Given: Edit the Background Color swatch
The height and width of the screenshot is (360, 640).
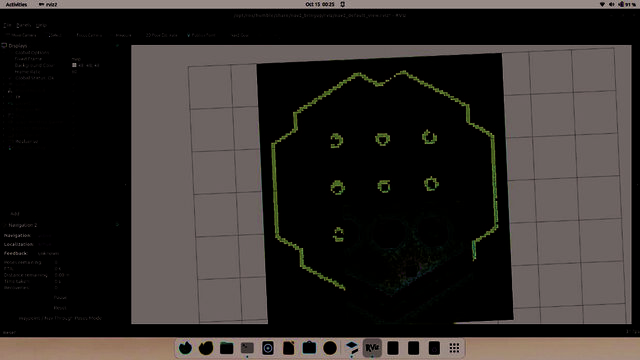Looking at the screenshot, I should (74, 65).
